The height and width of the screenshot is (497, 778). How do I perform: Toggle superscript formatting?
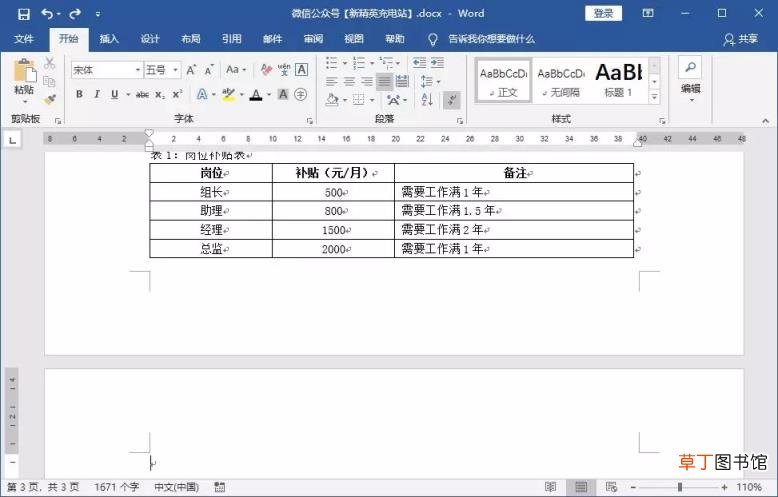pyautogui.click(x=177, y=94)
